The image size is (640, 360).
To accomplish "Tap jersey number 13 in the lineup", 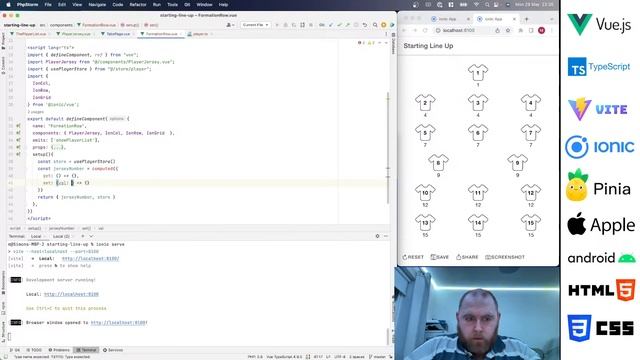I will click(425, 223).
